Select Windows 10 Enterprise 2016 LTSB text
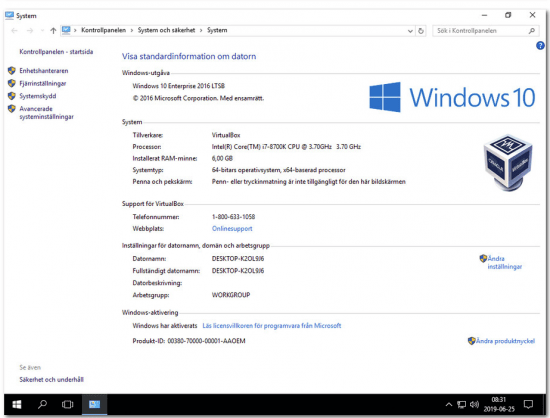550x418 pixels. [179, 86]
